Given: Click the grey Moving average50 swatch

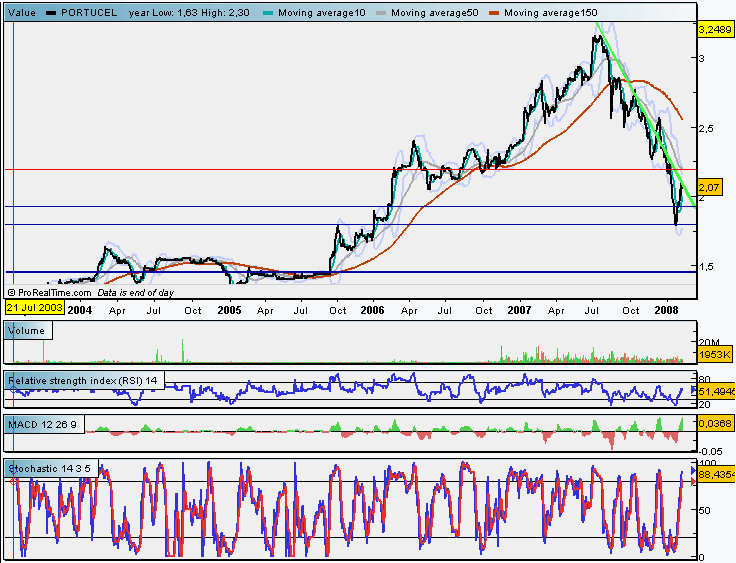Looking at the screenshot, I should click(x=381, y=13).
